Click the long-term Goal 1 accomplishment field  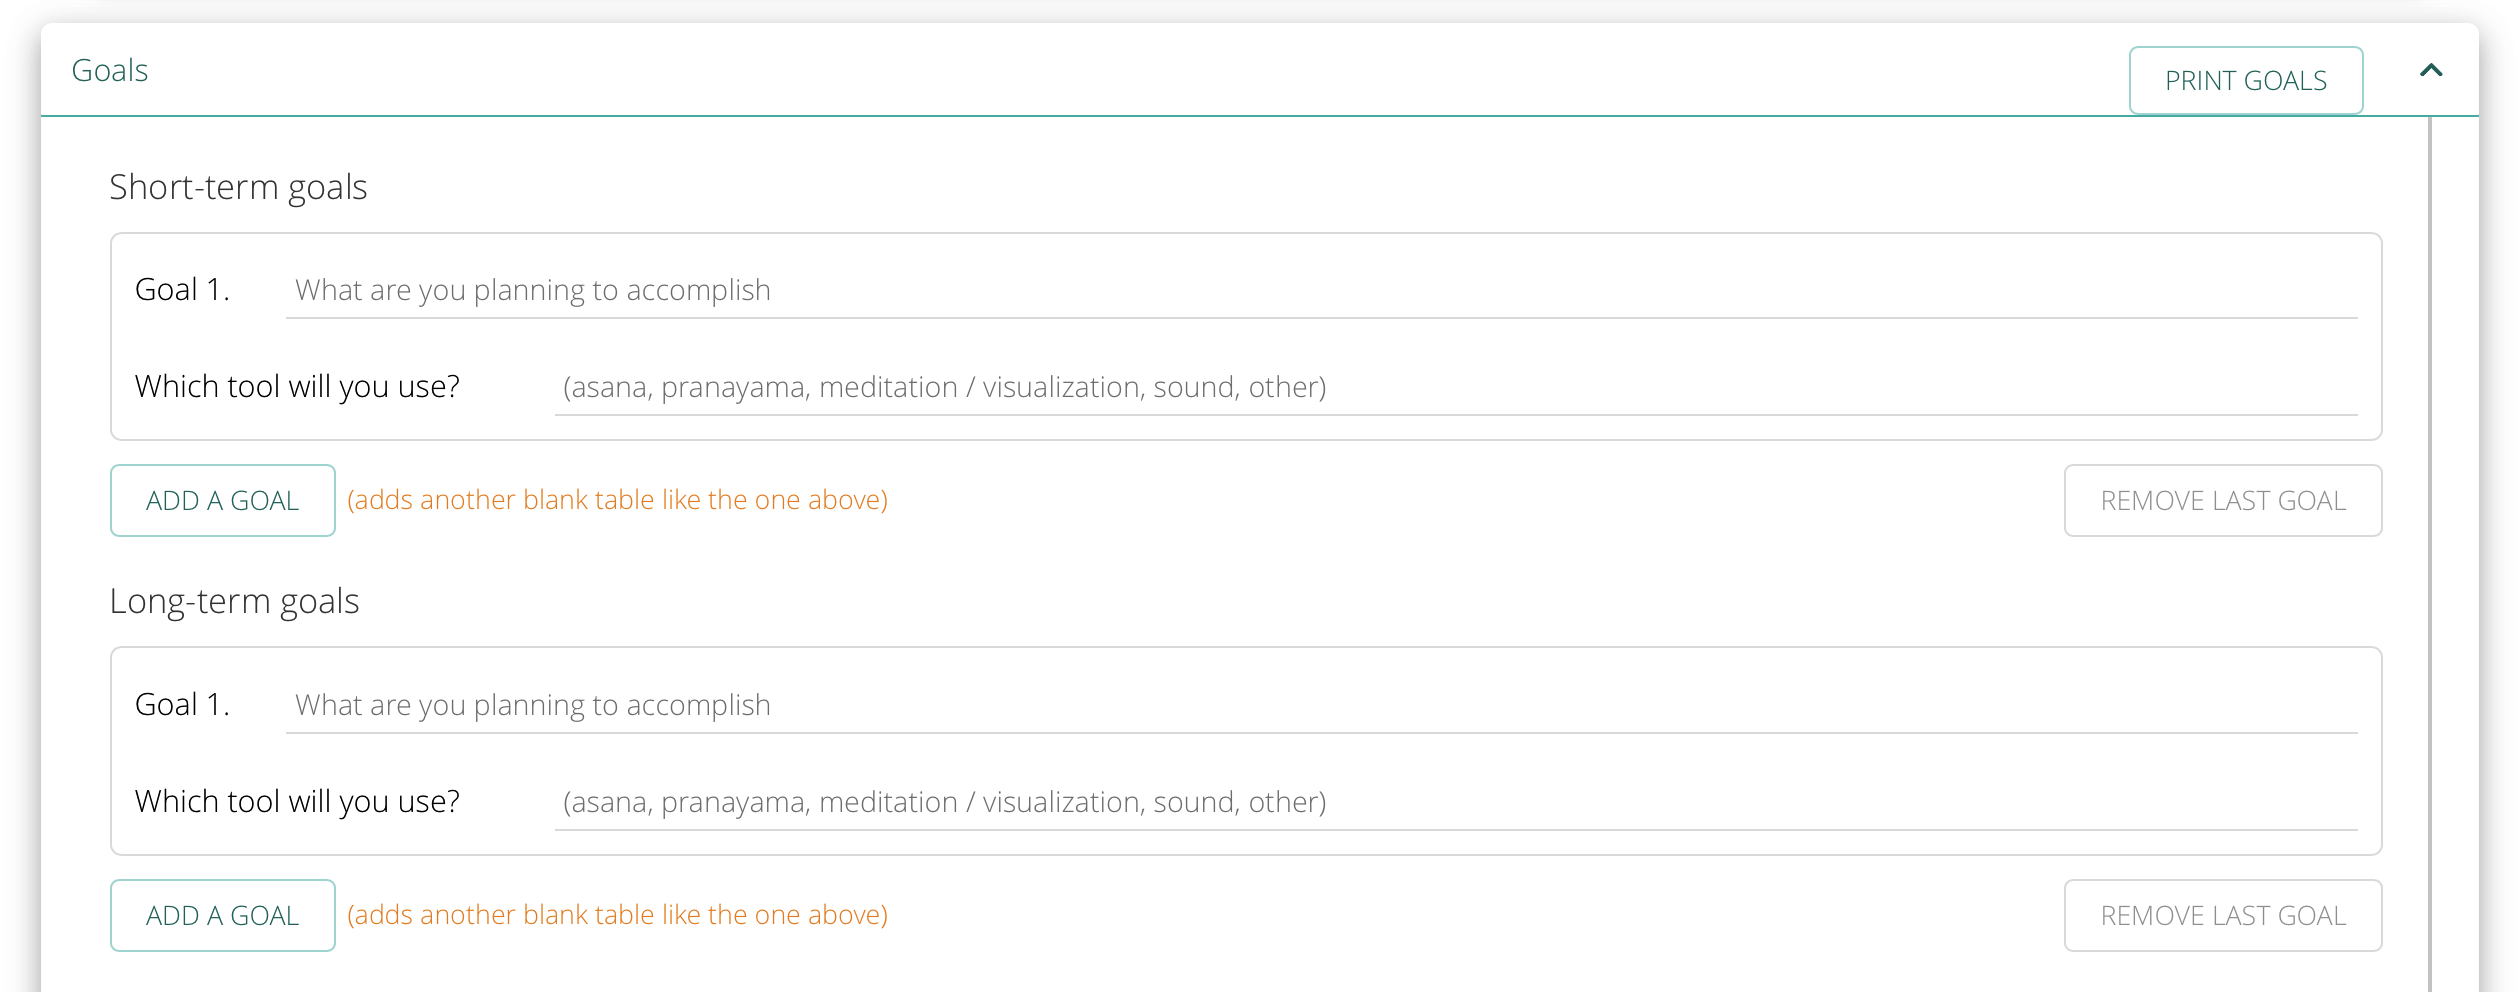coord(1321,705)
